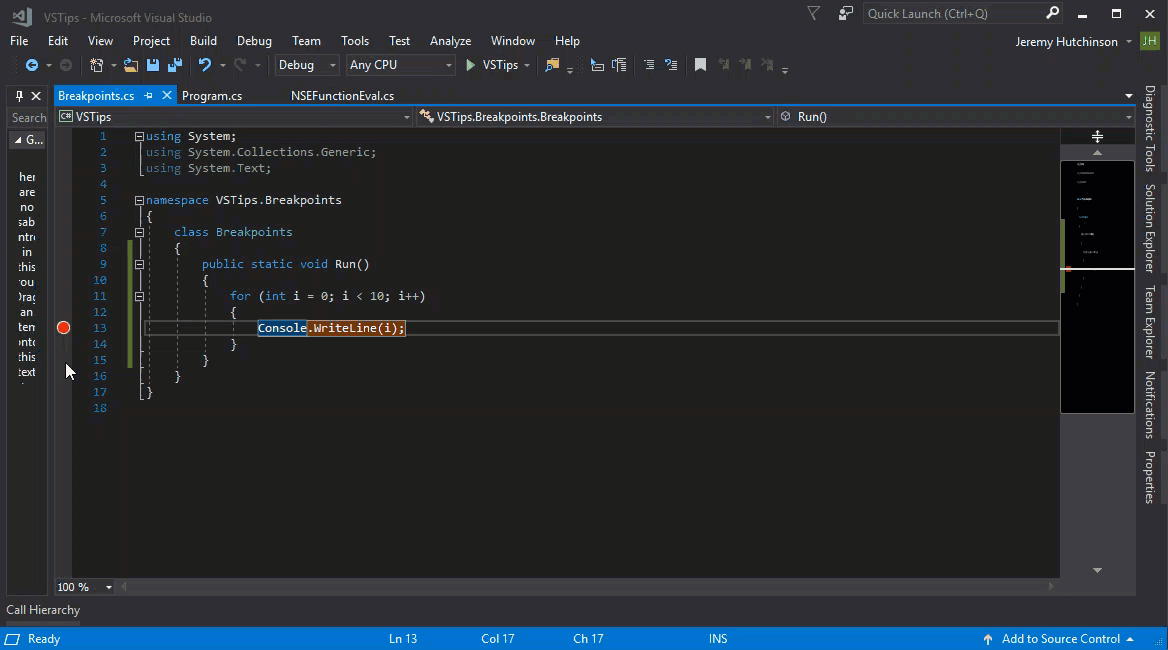Click the Navigate Backward arrow icon
This screenshot has width=1168, height=650.
point(30,63)
